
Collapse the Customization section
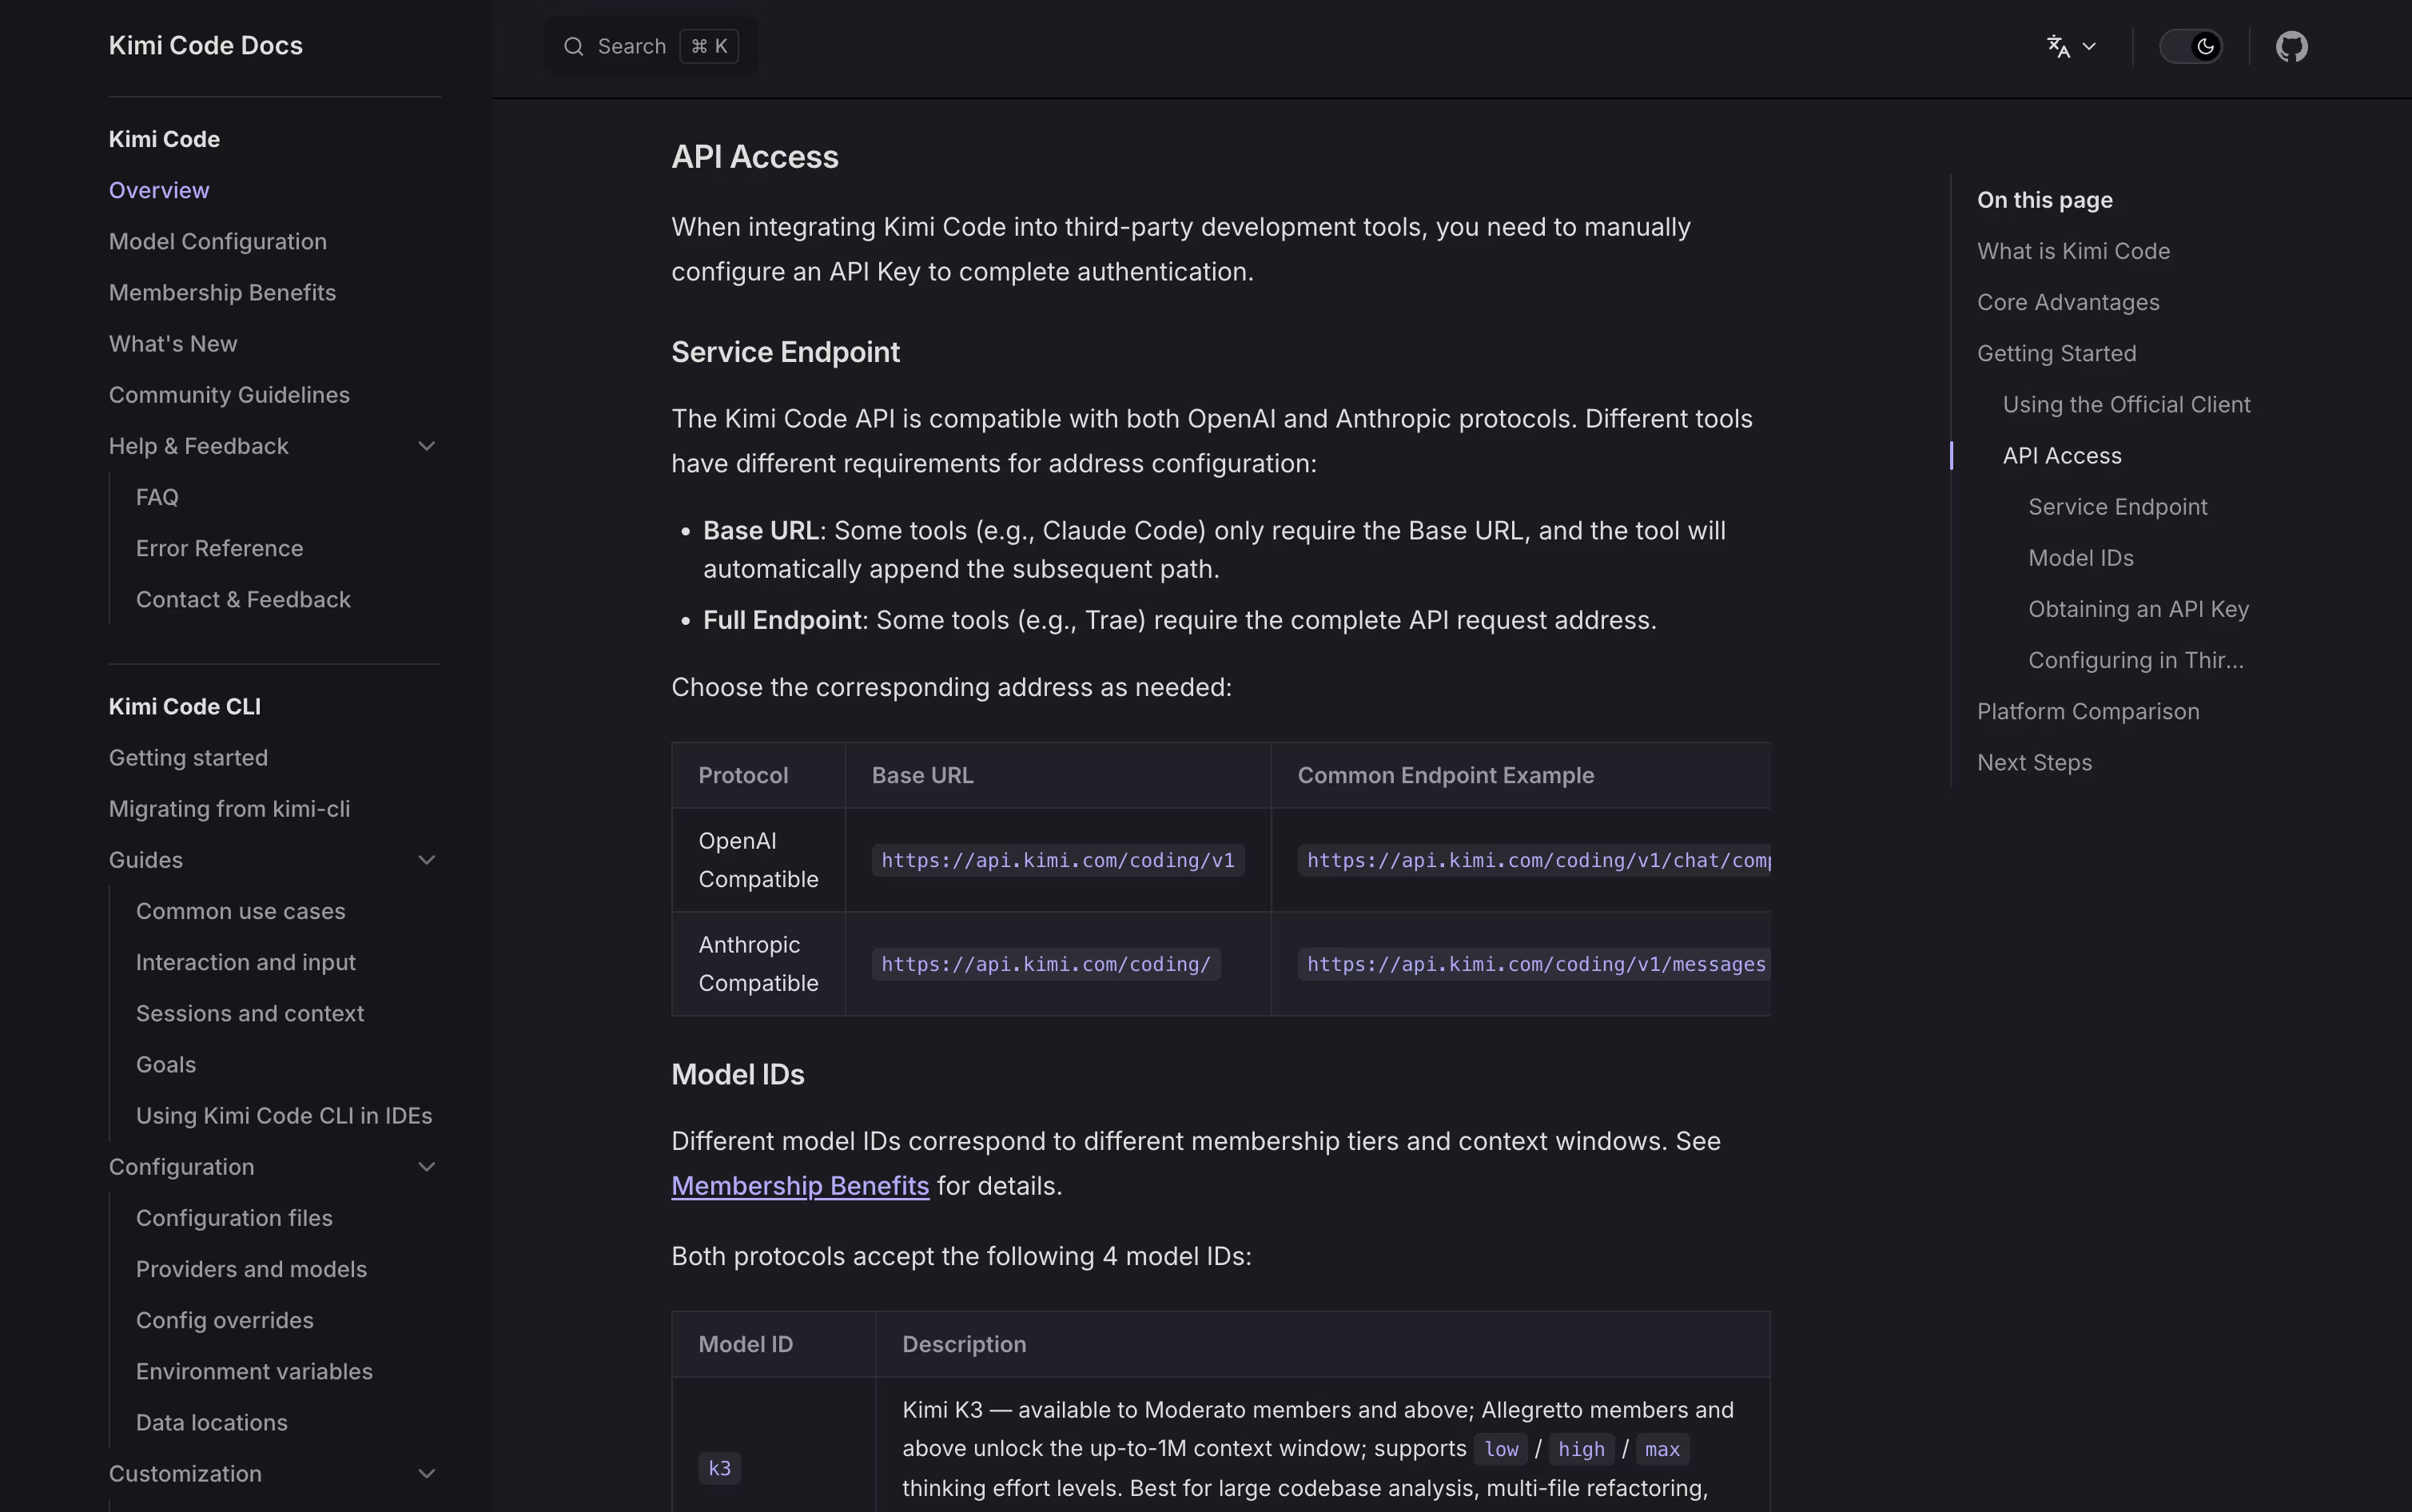(x=426, y=1474)
